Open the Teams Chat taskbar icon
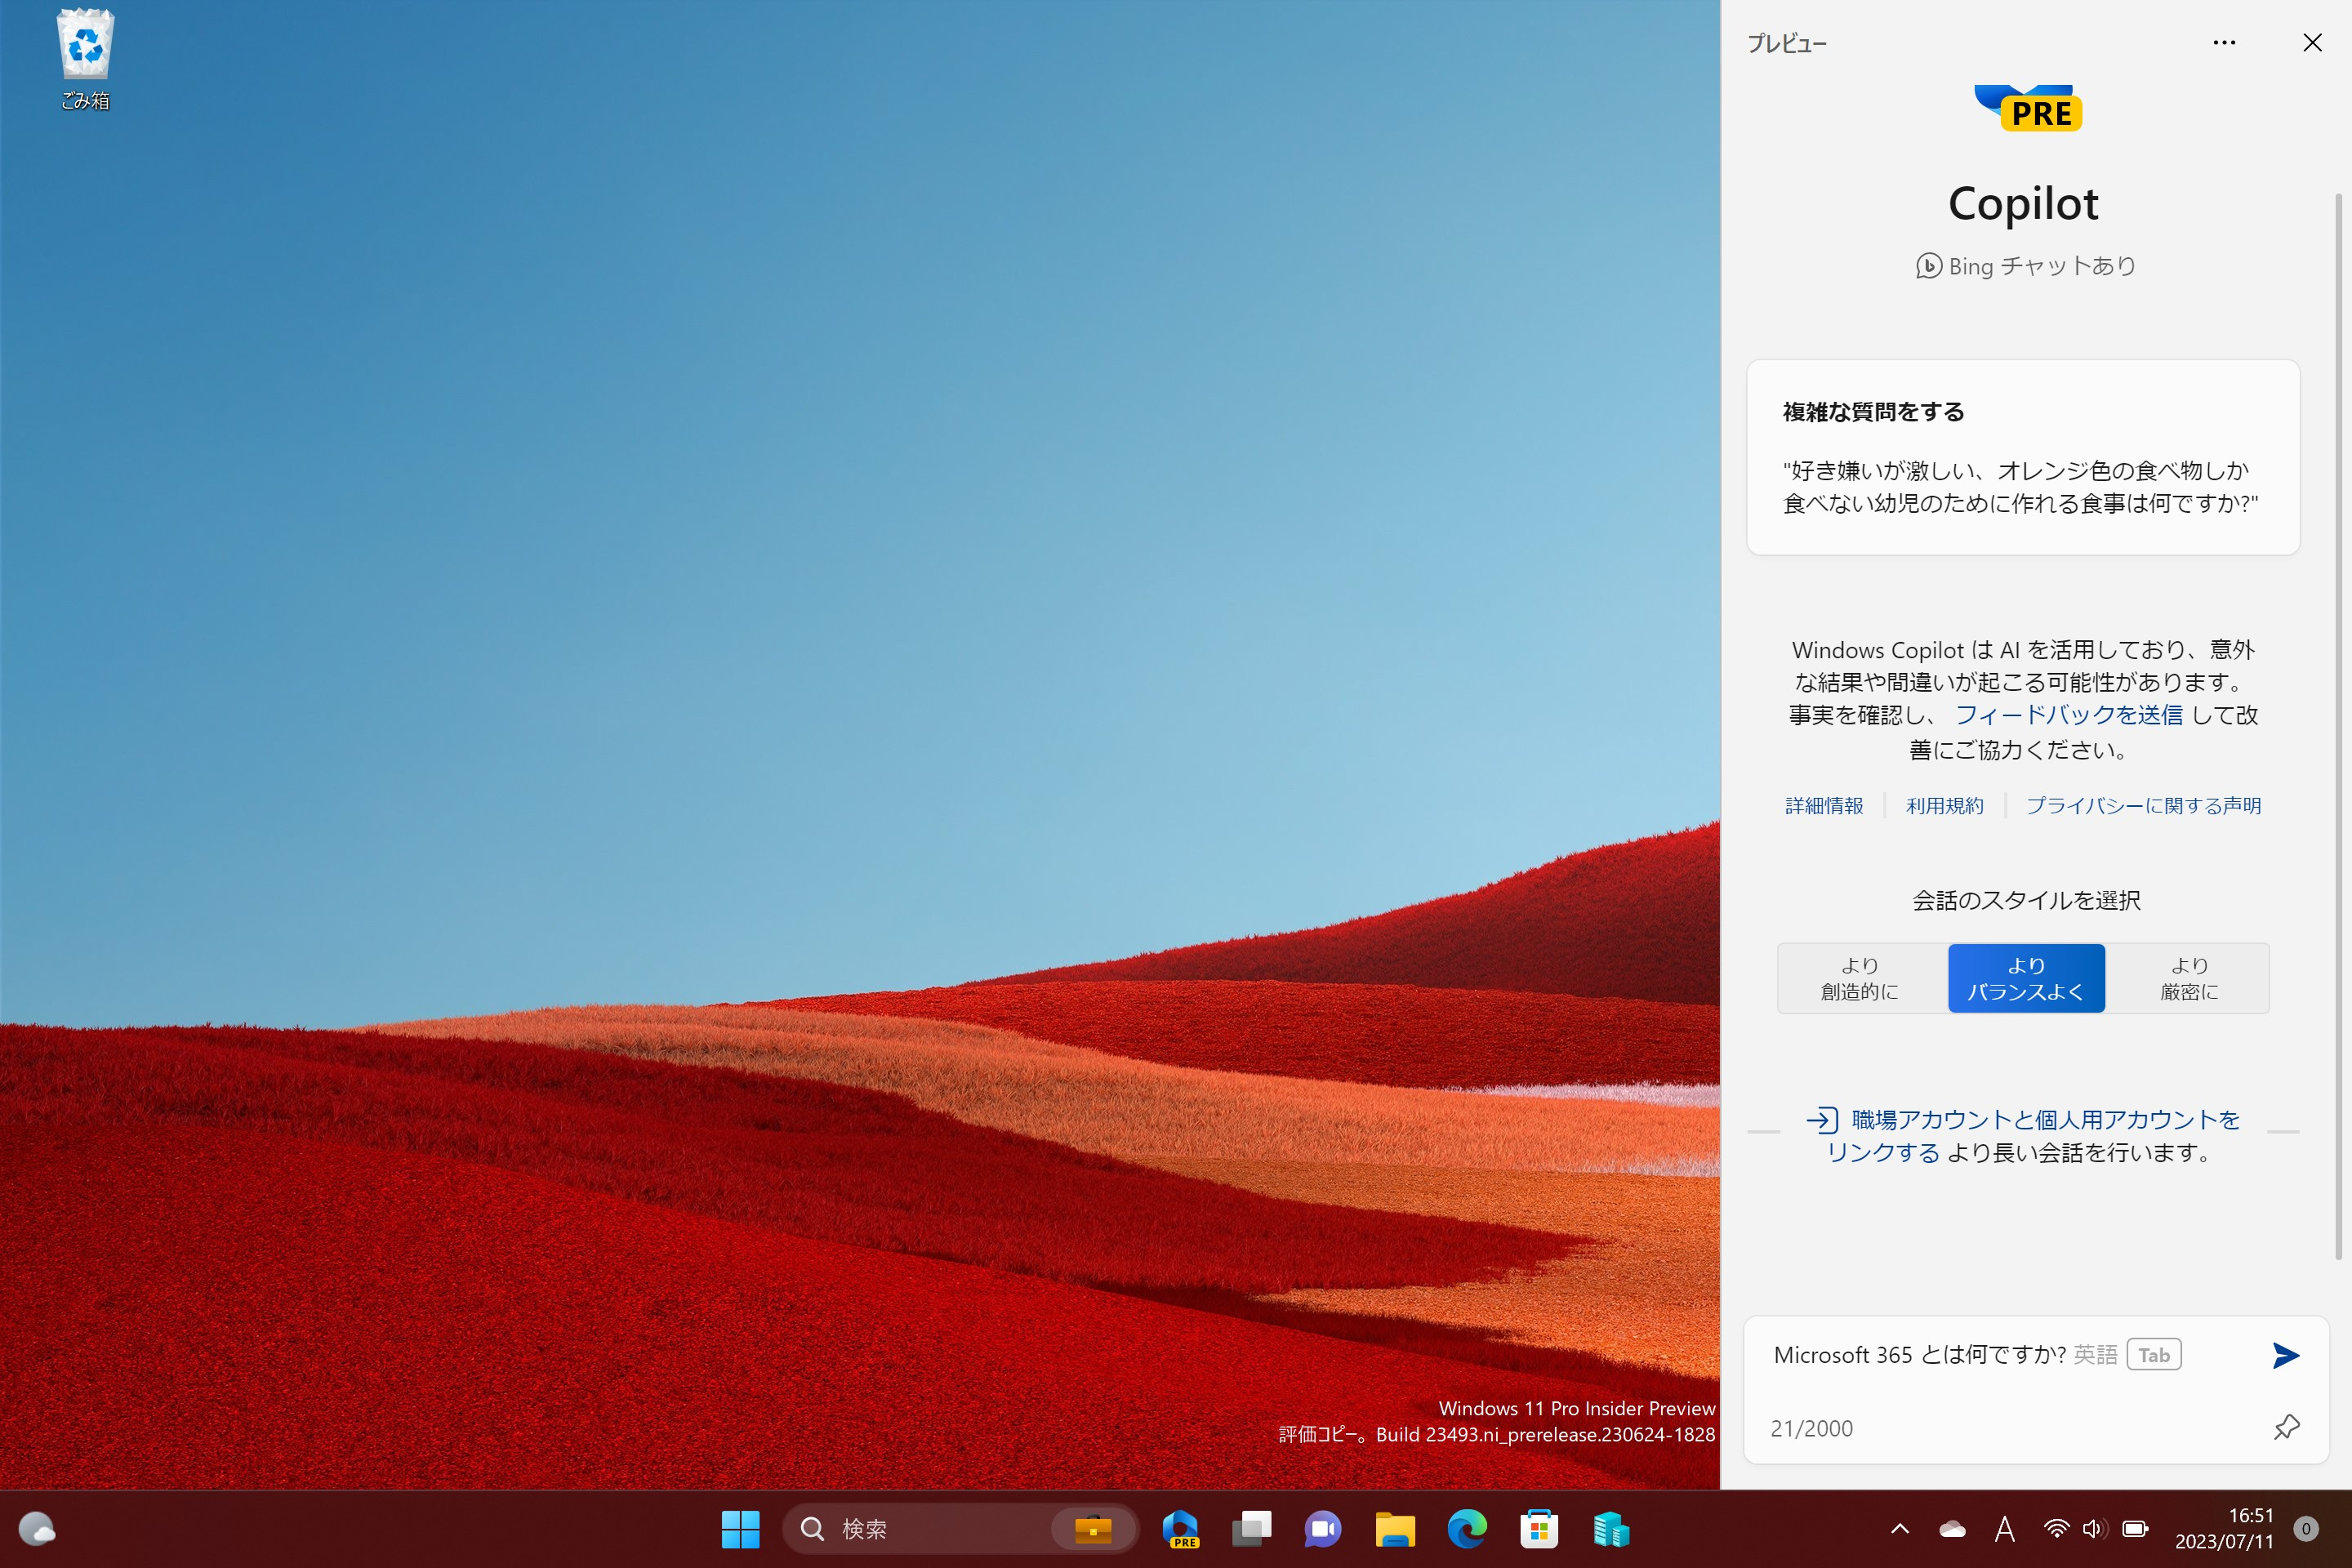 click(1323, 1529)
